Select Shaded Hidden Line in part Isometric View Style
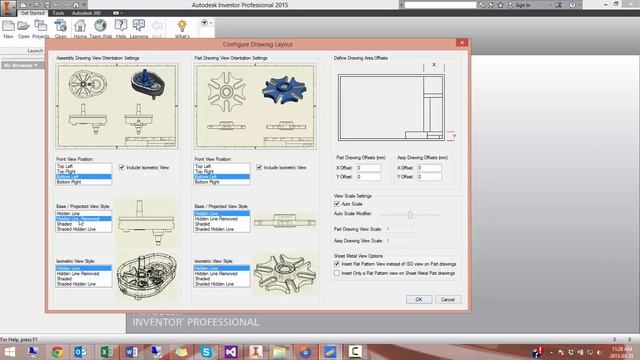The height and width of the screenshot is (360, 640). point(221,284)
